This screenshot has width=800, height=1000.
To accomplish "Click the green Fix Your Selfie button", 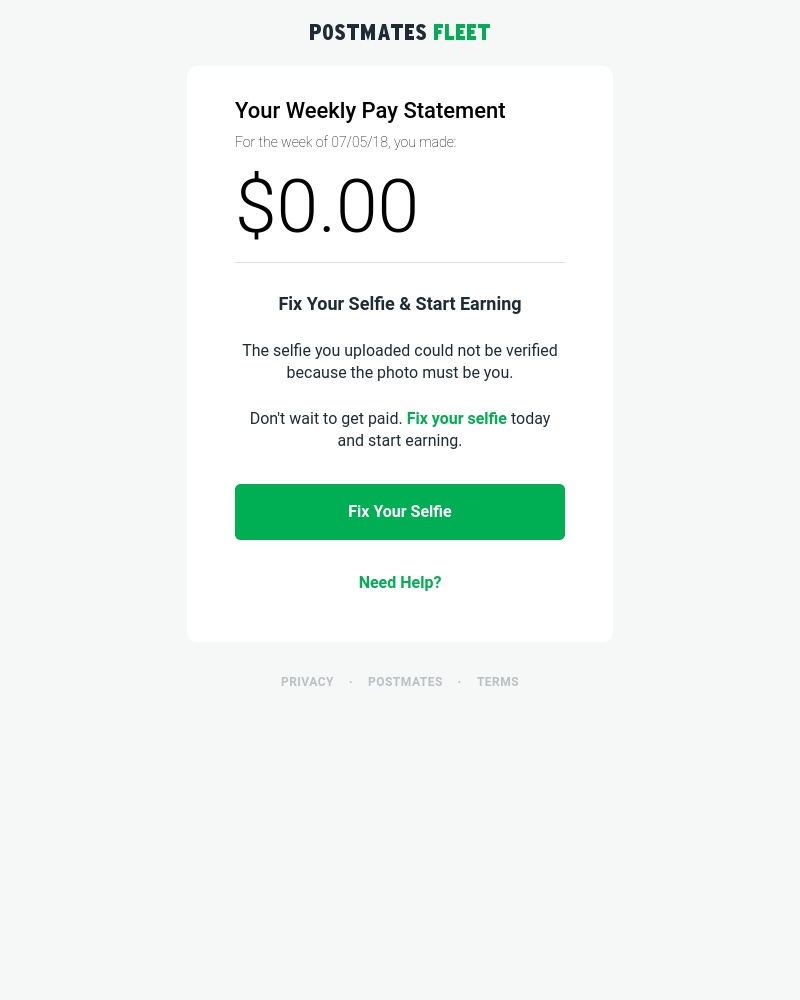I will (x=400, y=511).
